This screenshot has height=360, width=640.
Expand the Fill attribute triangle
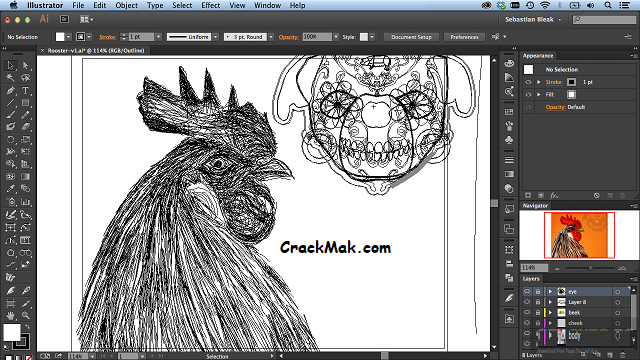539,94
